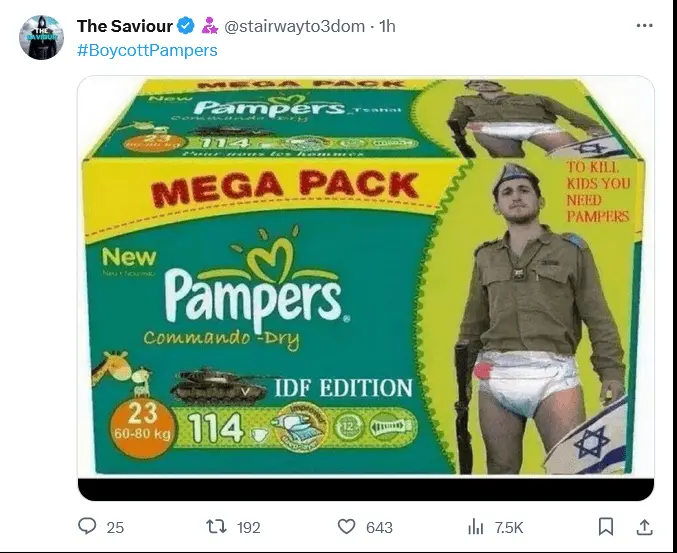677x553 pixels.
Task: Click the reply count 25
Action: [x=115, y=527]
